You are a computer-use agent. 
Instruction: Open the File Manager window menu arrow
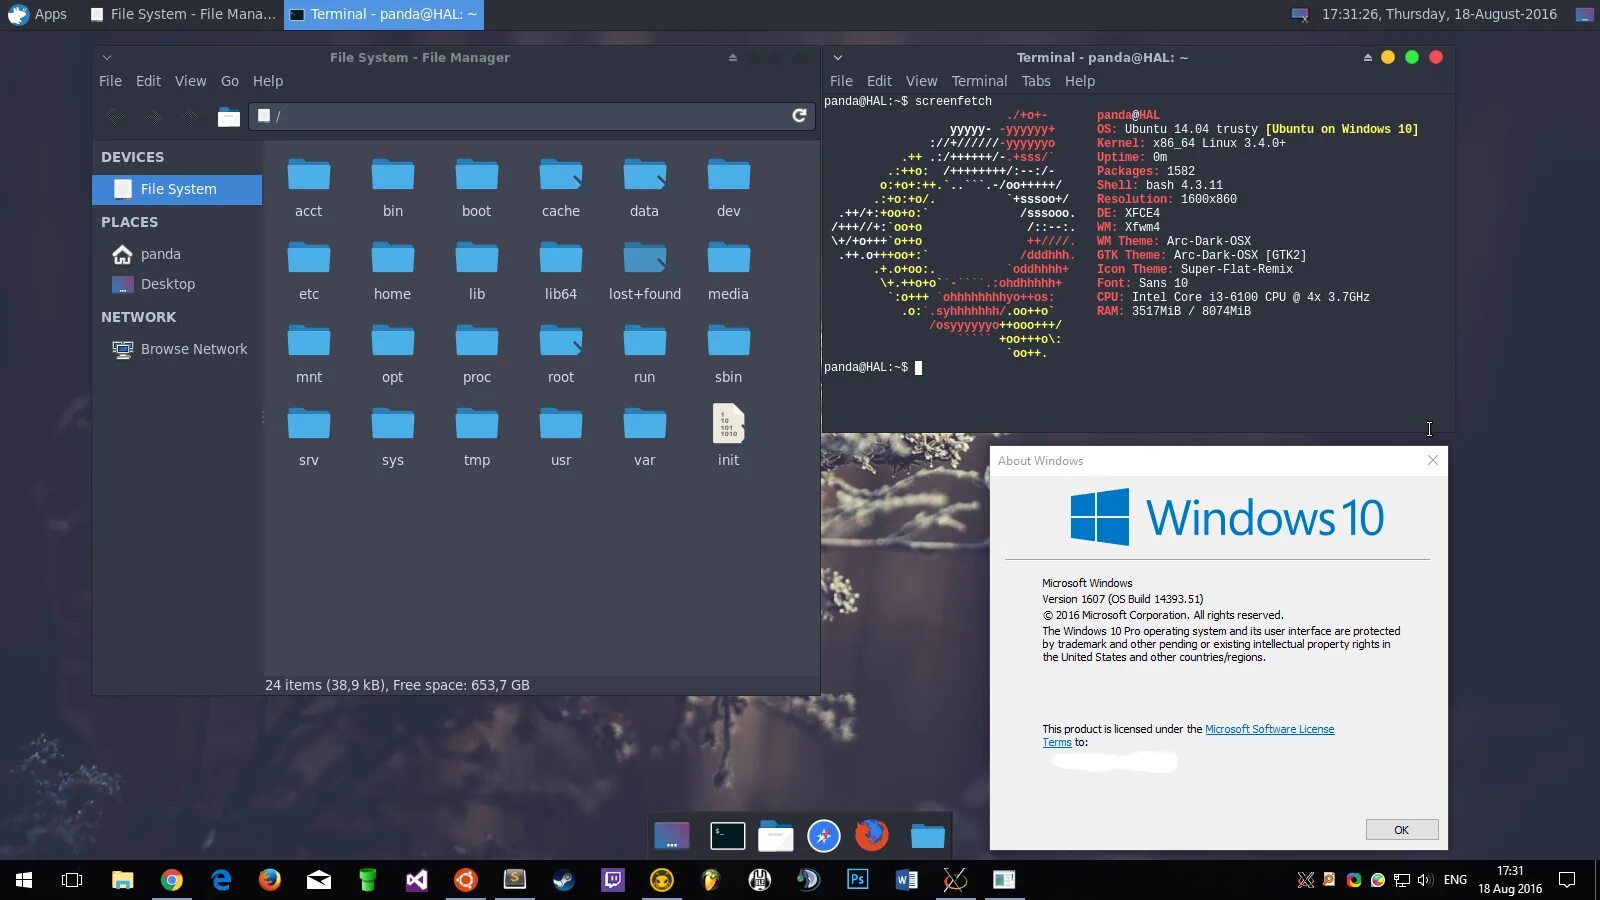[107, 57]
